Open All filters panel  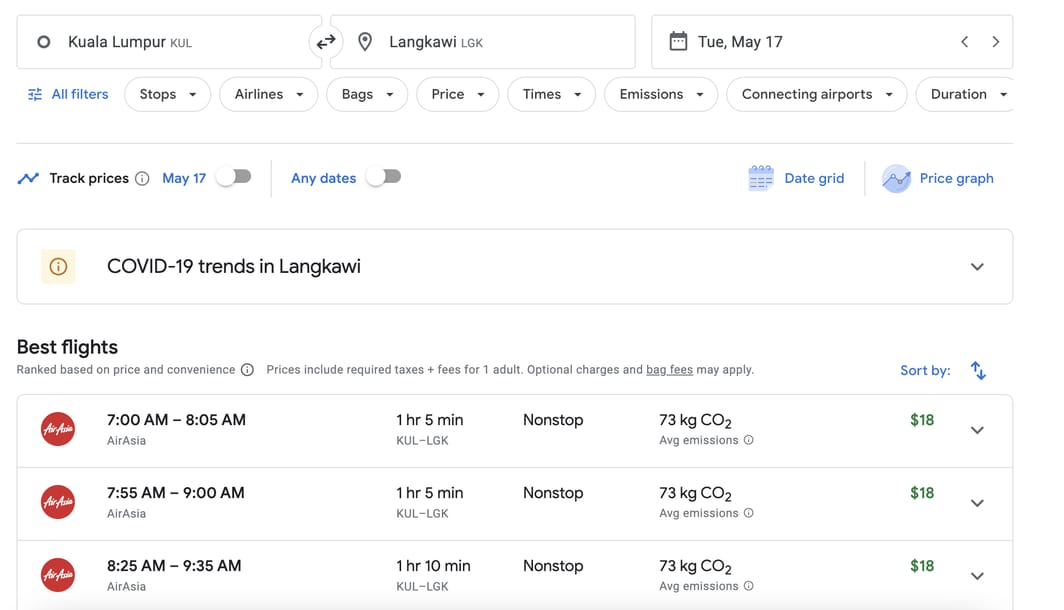point(68,94)
